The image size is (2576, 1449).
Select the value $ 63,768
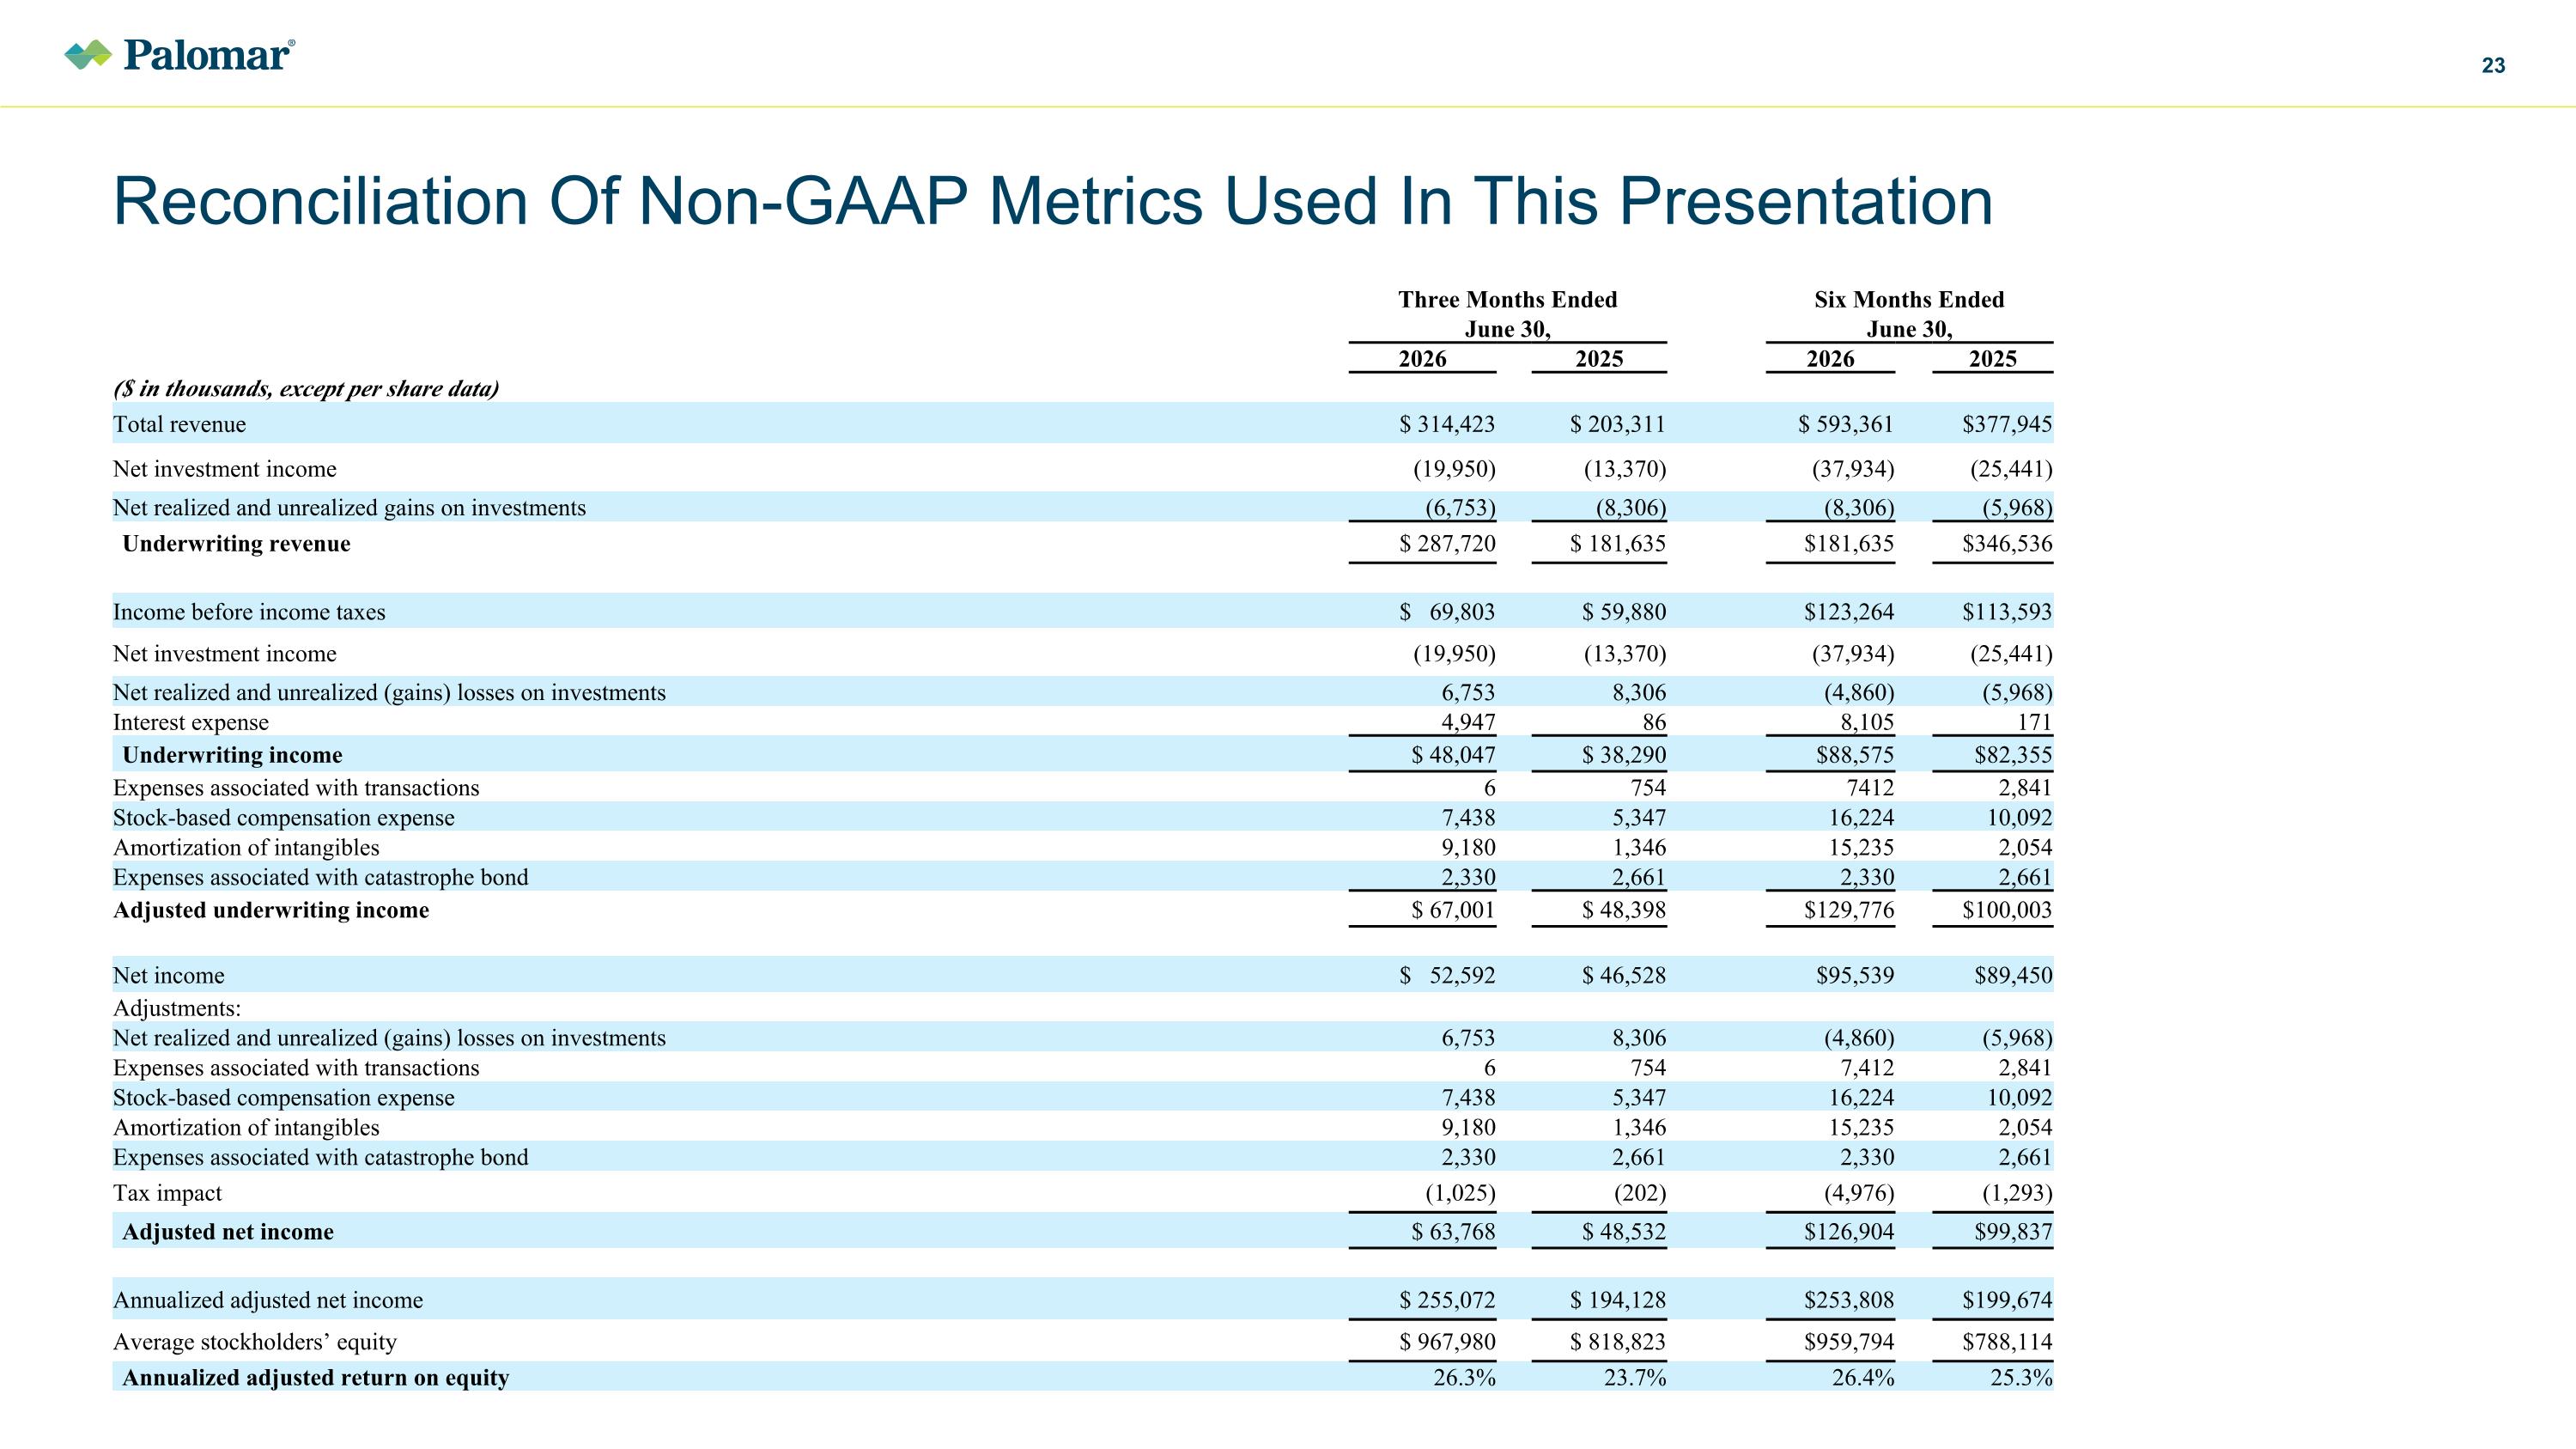[x=1453, y=1232]
